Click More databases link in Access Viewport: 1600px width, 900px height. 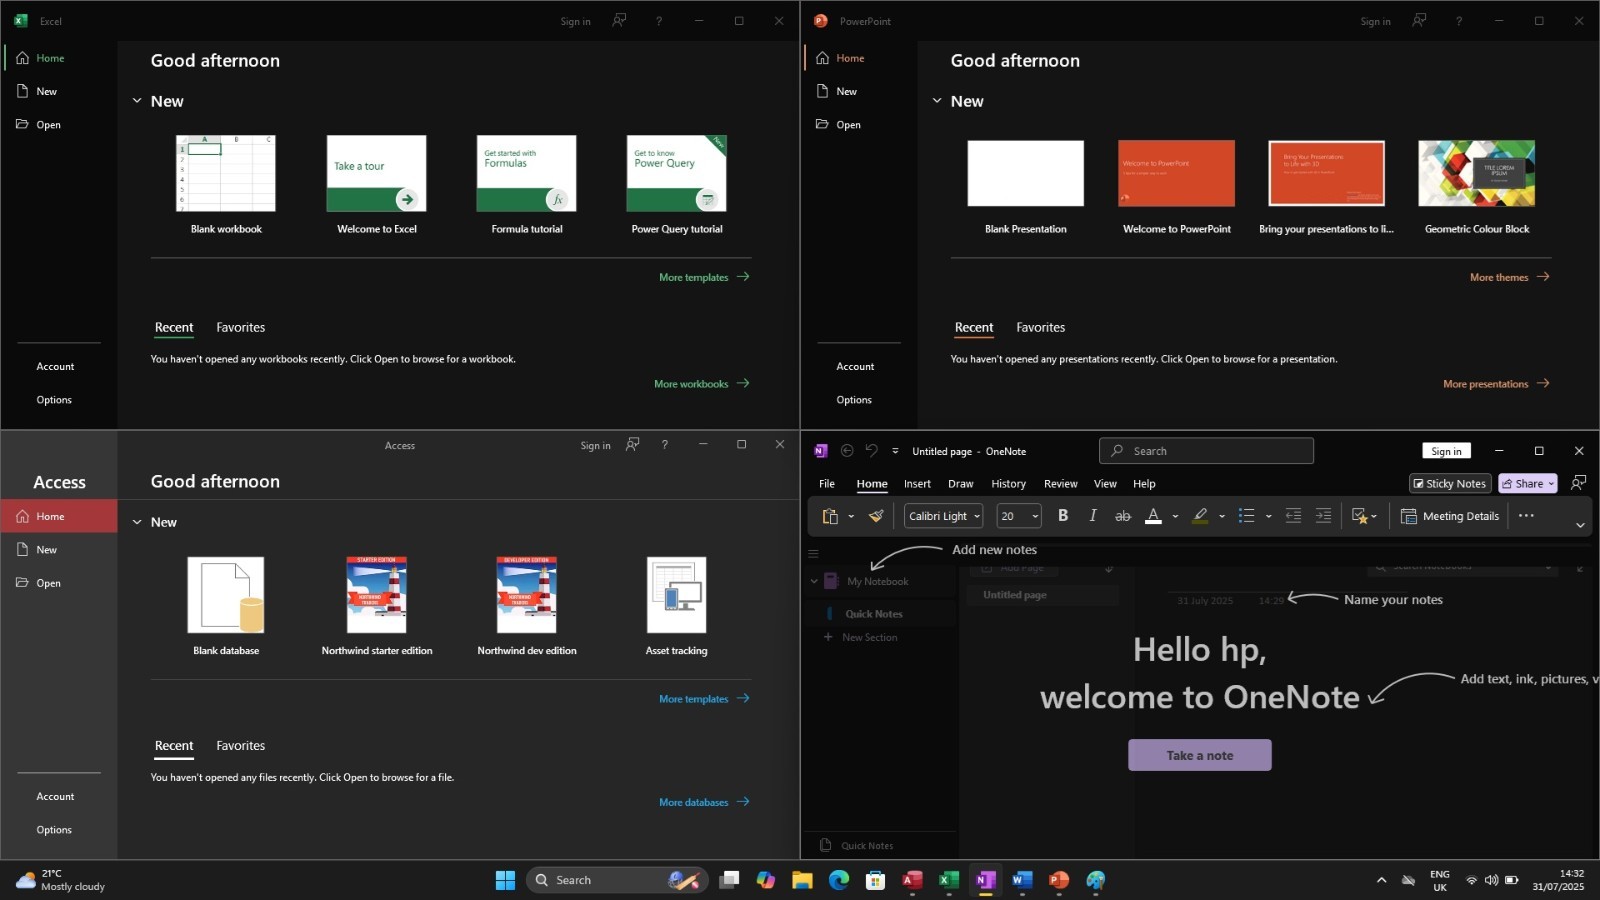point(704,802)
